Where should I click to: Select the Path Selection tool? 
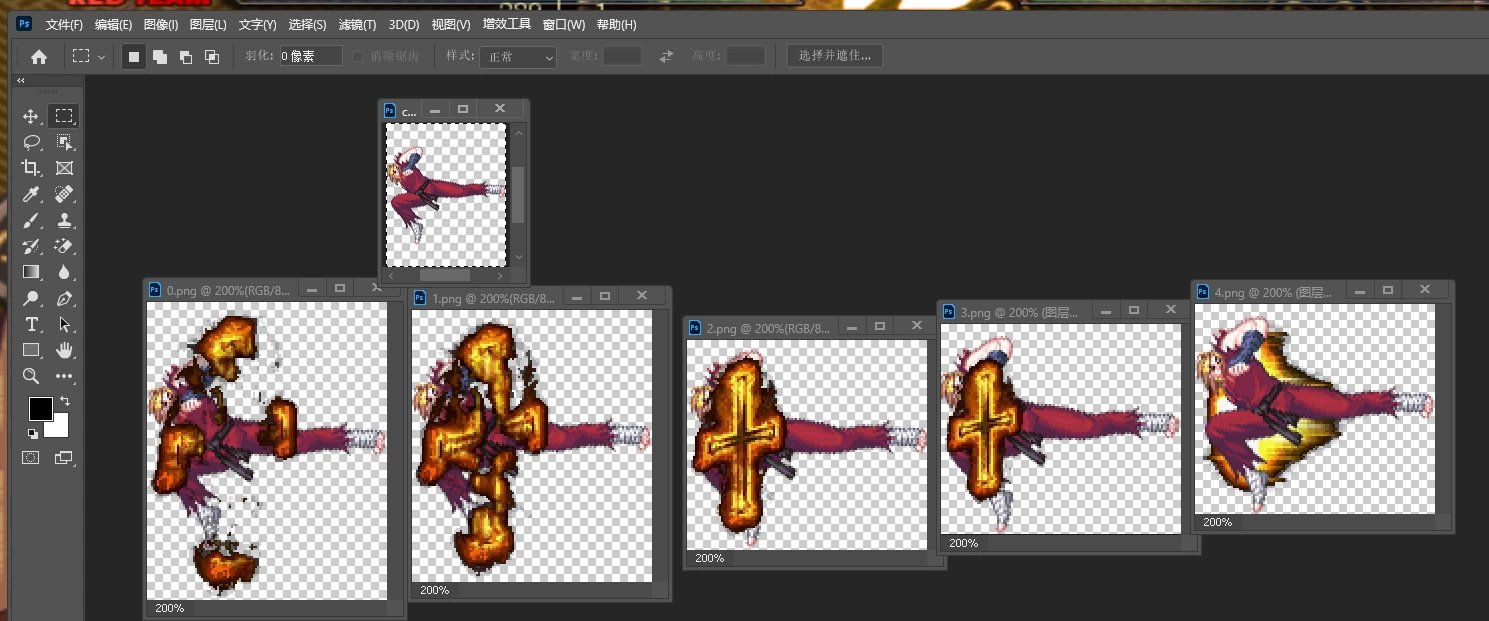click(x=64, y=324)
